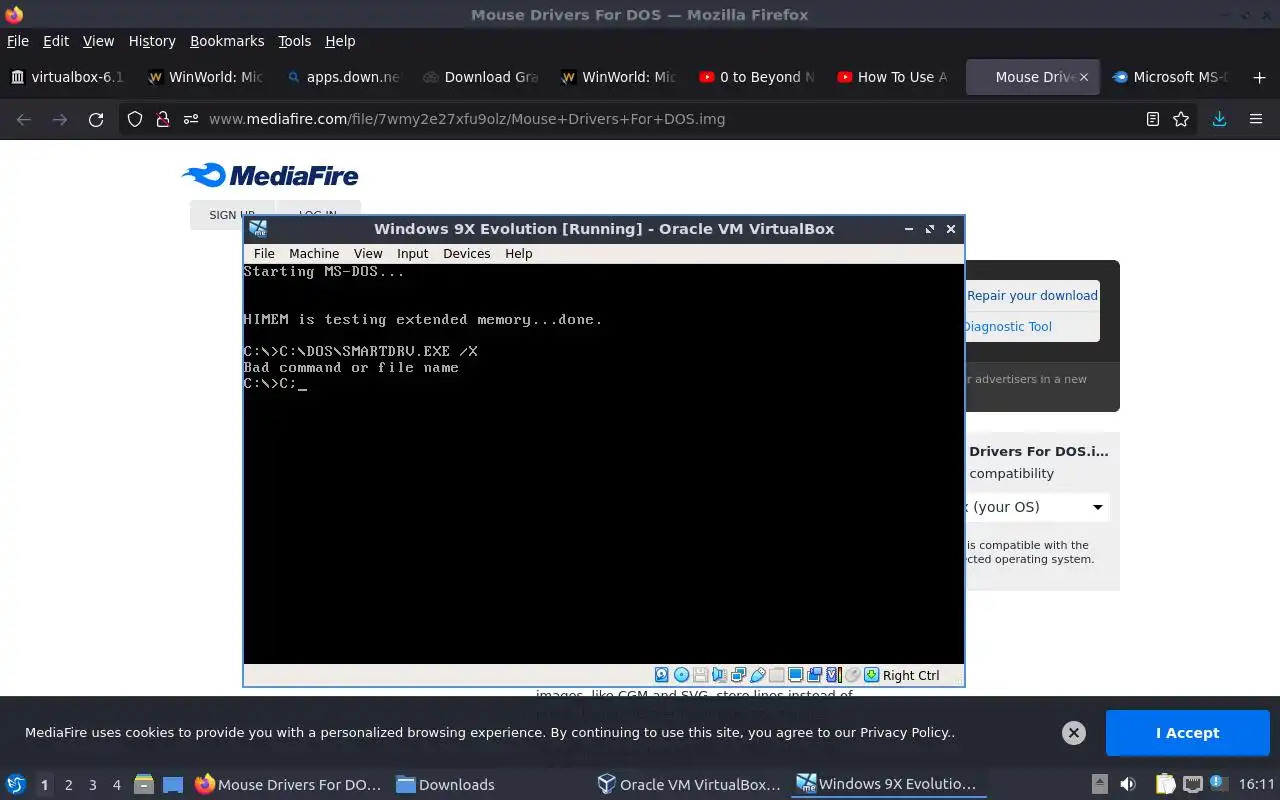This screenshot has height=800, width=1280.
Task: Click inside the MS-DOS VM screen
Action: (x=603, y=464)
